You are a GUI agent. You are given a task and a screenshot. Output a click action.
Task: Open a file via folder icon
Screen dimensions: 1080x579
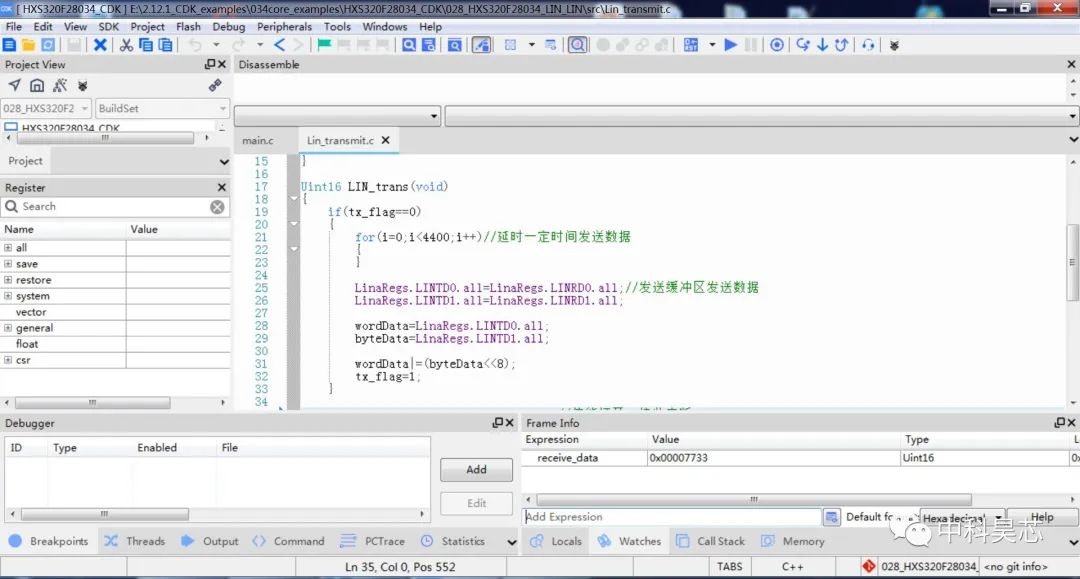[28, 45]
